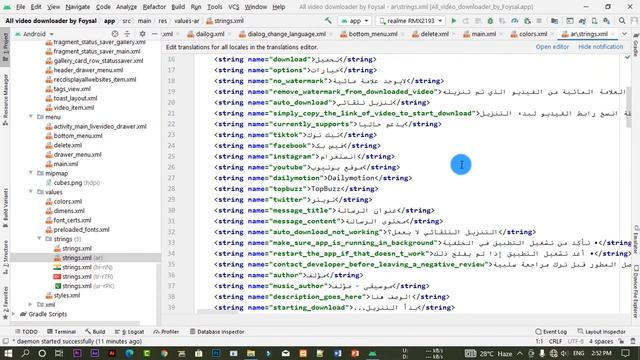Switch to the delete.xml editor tab
640x360 pixels.
[x=431, y=34]
